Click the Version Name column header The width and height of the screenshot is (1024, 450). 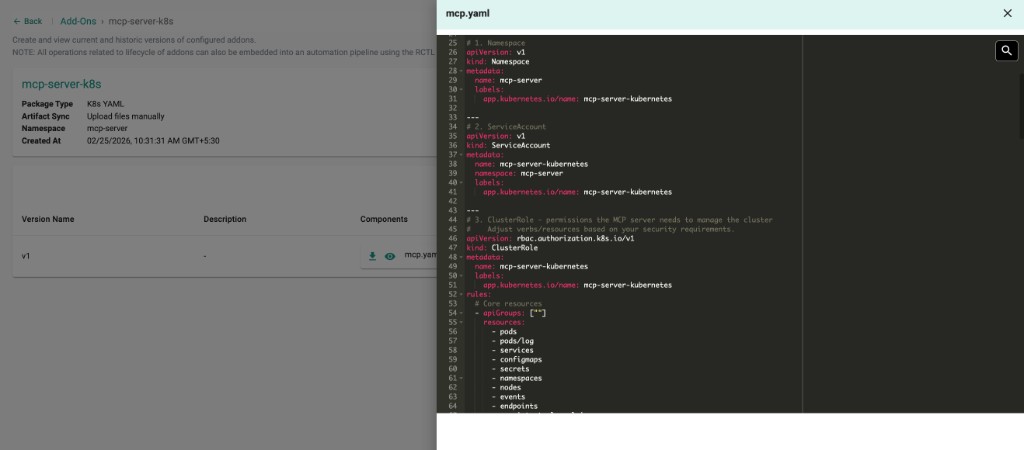pyautogui.click(x=48, y=219)
